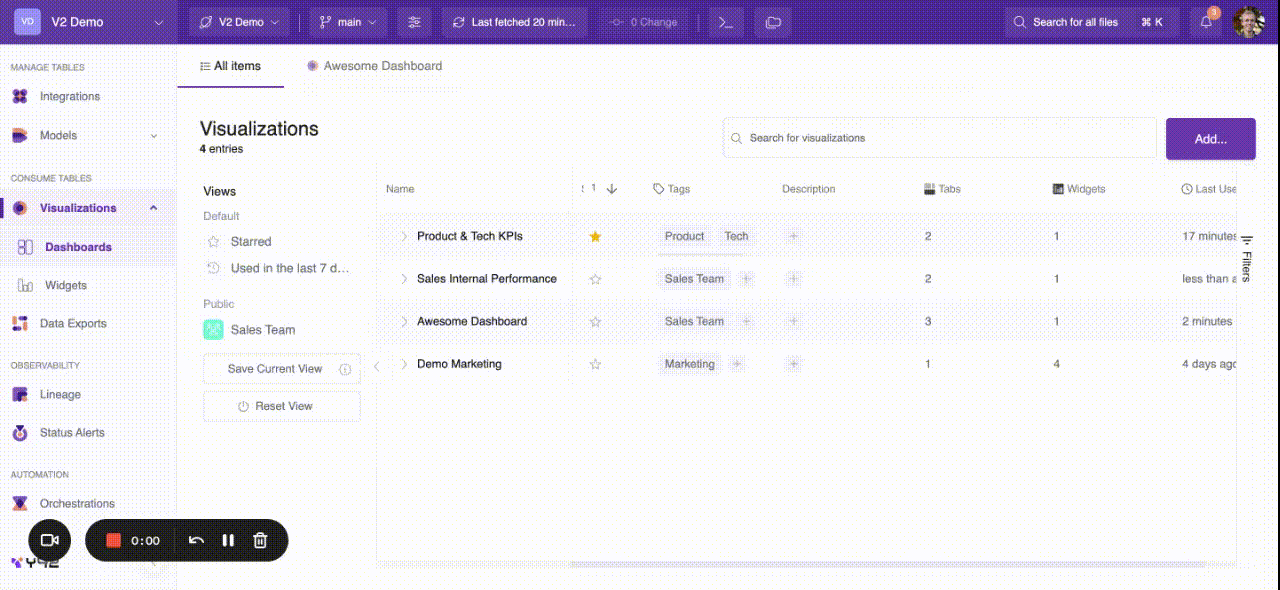Image resolution: width=1280 pixels, height=590 pixels.
Task: Open the main branch dropdown
Action: point(348,22)
